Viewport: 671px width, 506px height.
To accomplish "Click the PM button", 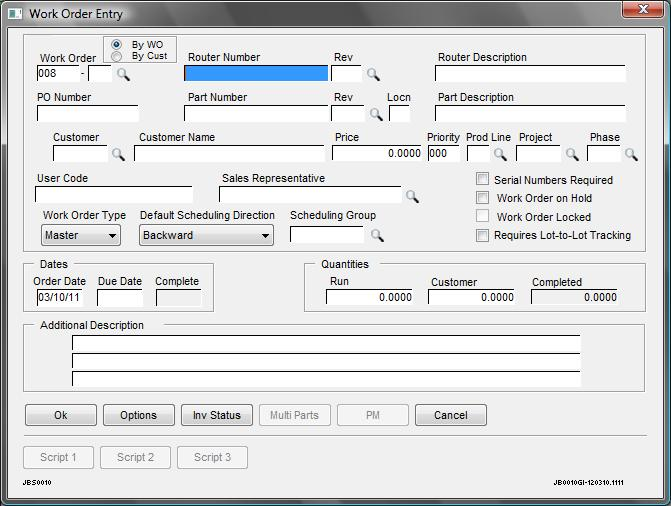I will [x=373, y=415].
